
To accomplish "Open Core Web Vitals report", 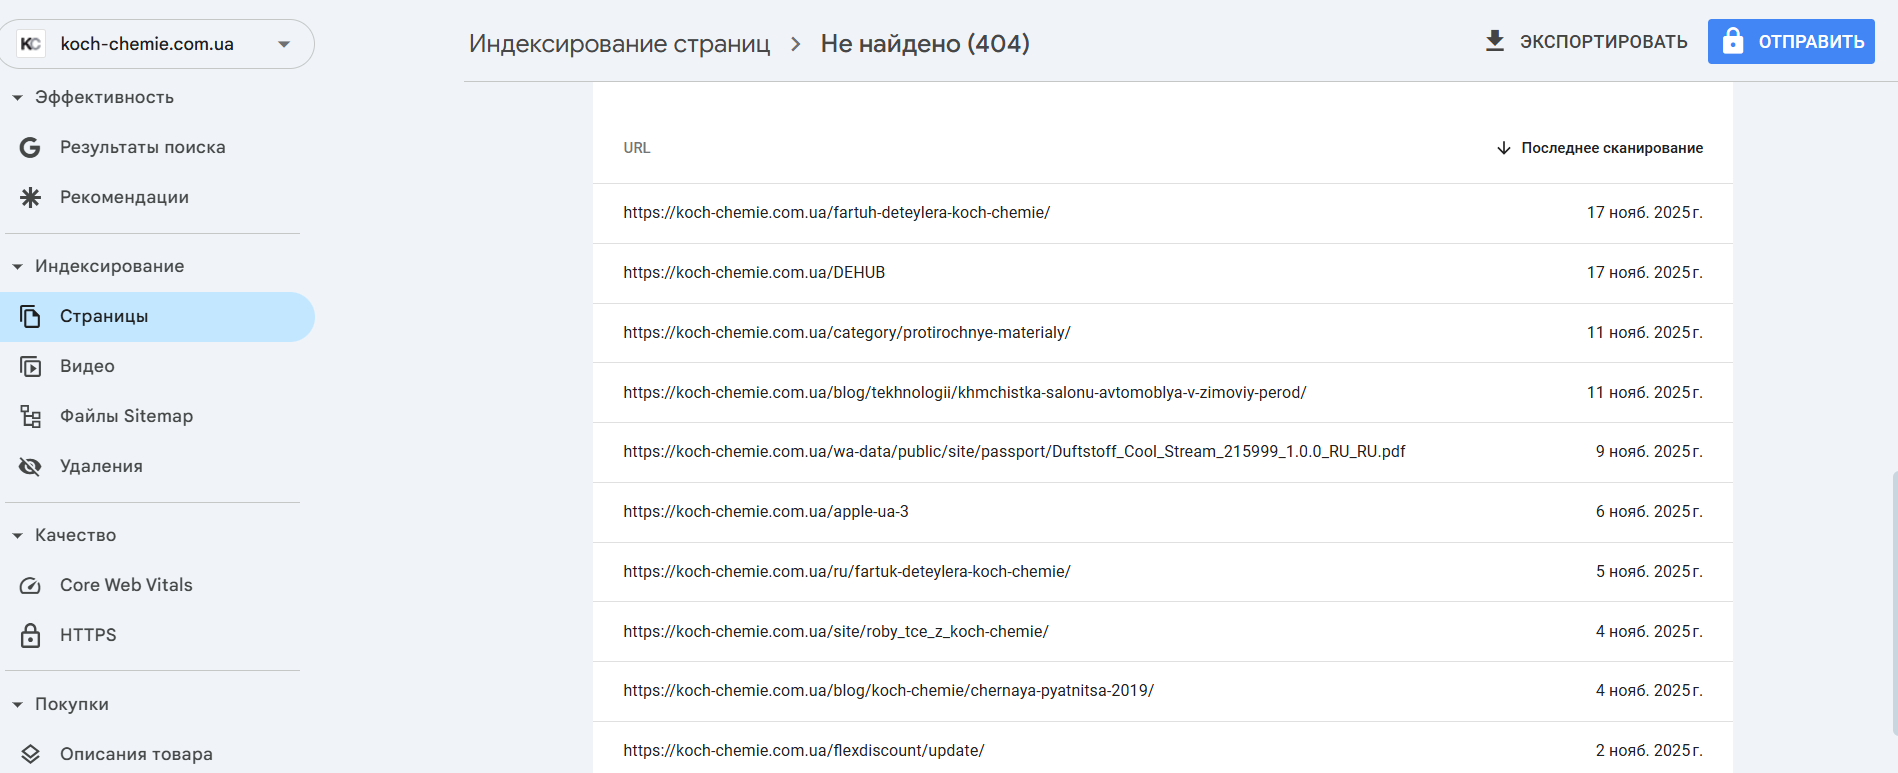I will pyautogui.click(x=157, y=585).
